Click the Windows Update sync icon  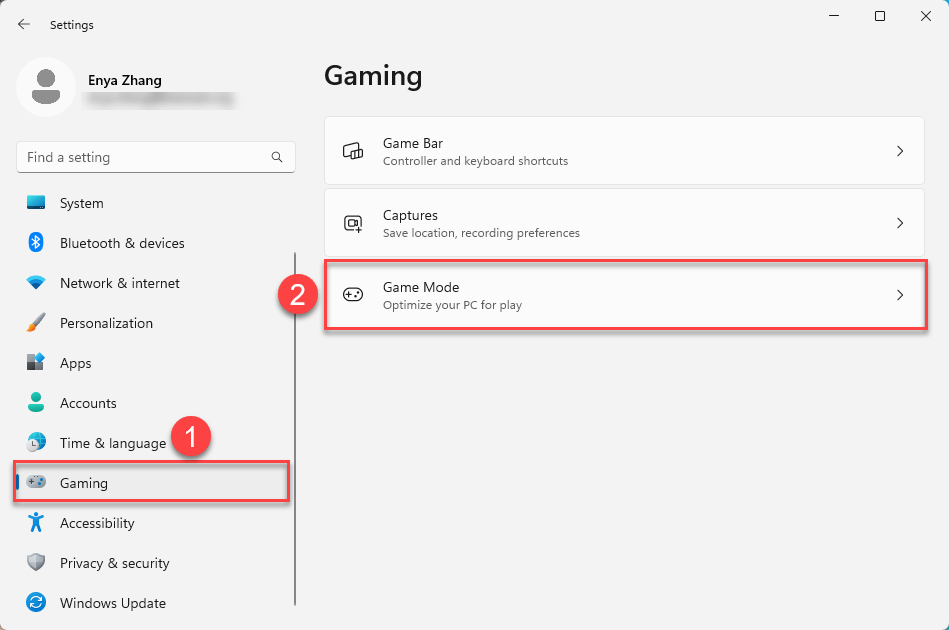36,603
